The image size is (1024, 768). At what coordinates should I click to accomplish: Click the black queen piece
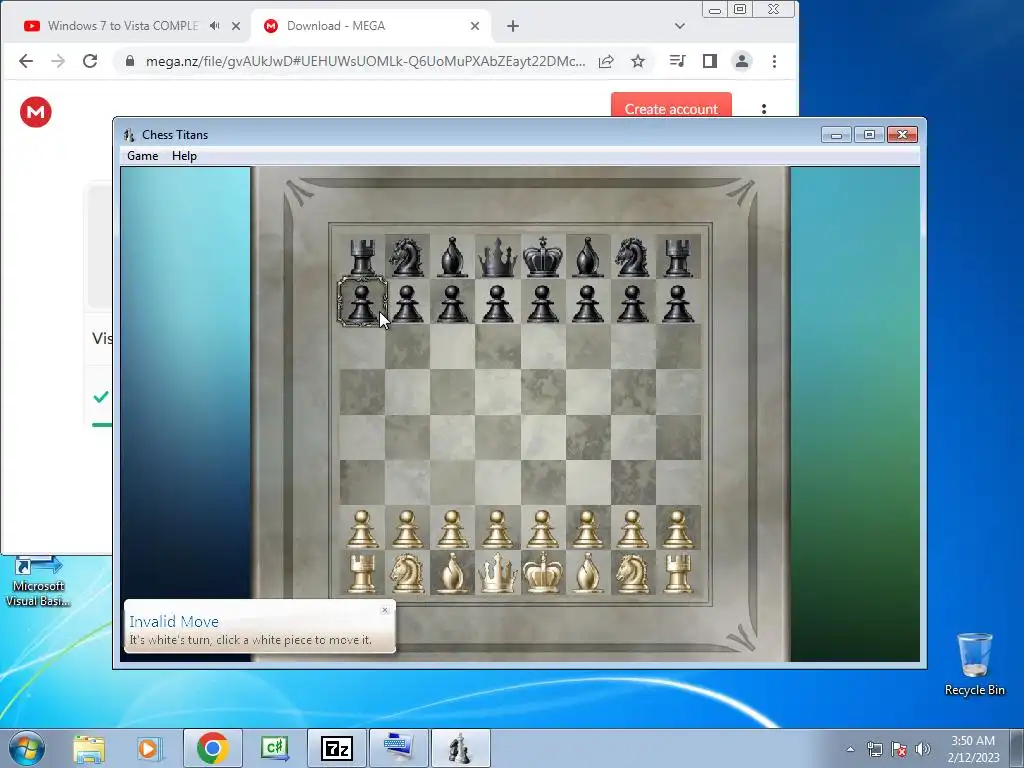(498, 257)
